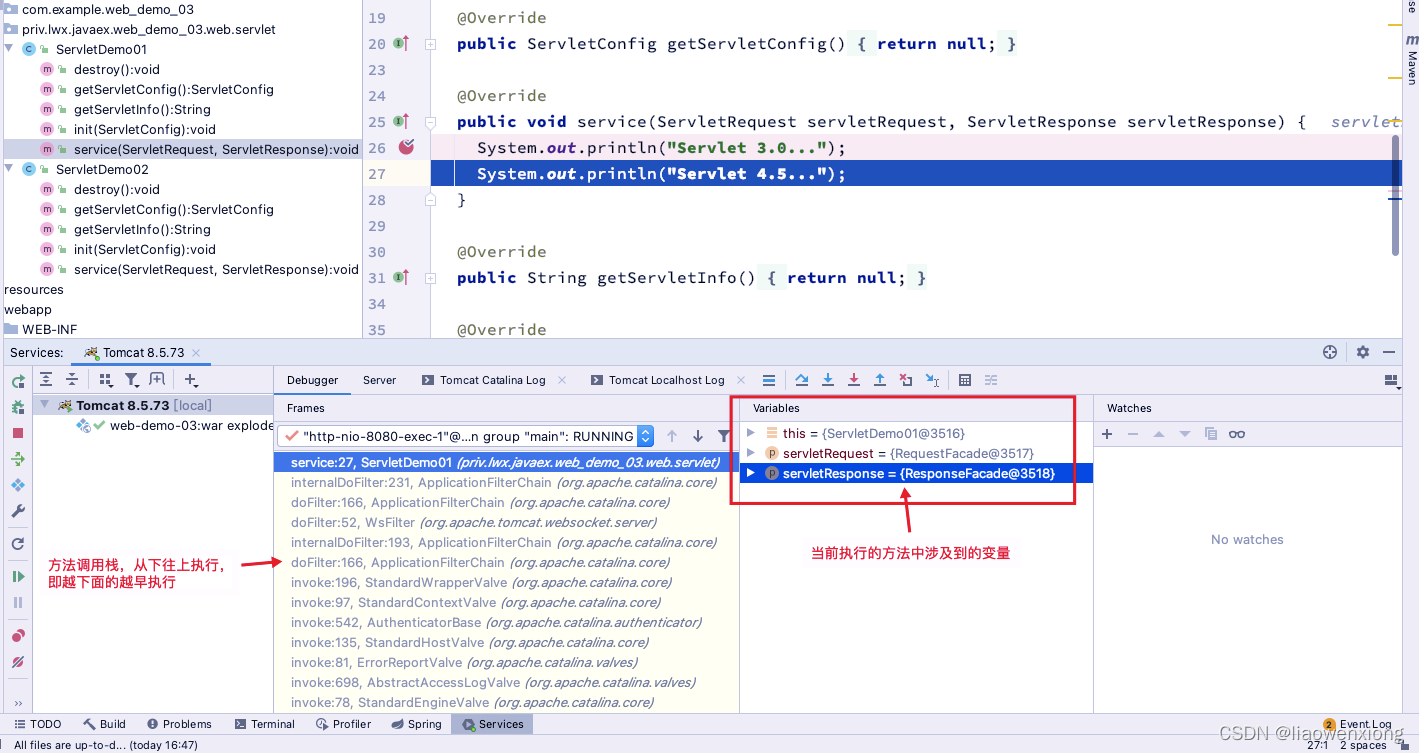
Task: Click the Deploy All green arrows icon
Action: point(18,459)
